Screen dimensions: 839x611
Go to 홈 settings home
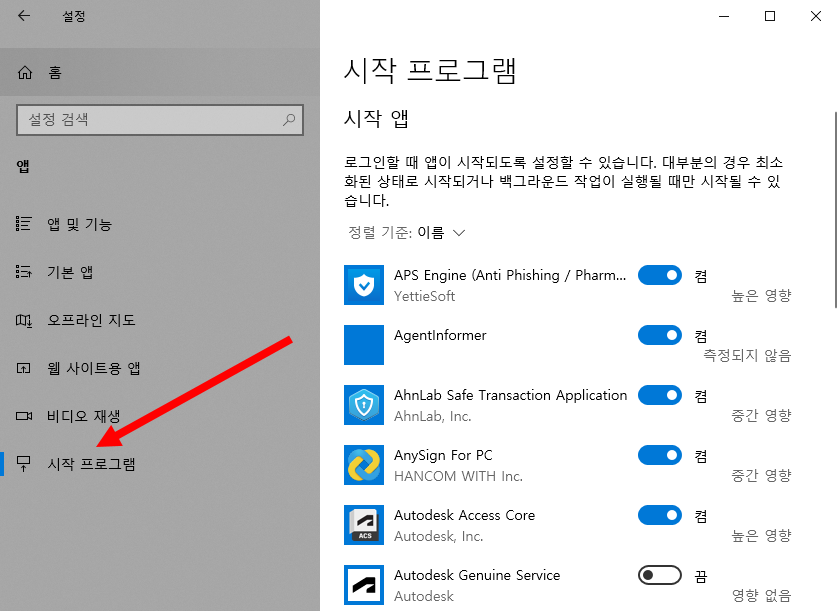[x=159, y=72]
